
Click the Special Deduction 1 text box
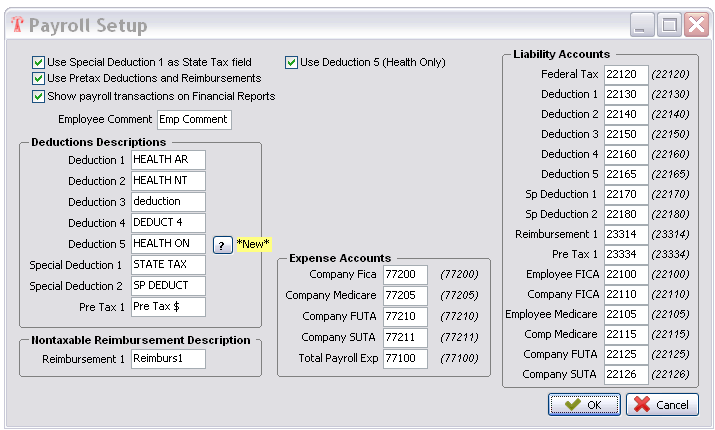(x=167, y=265)
